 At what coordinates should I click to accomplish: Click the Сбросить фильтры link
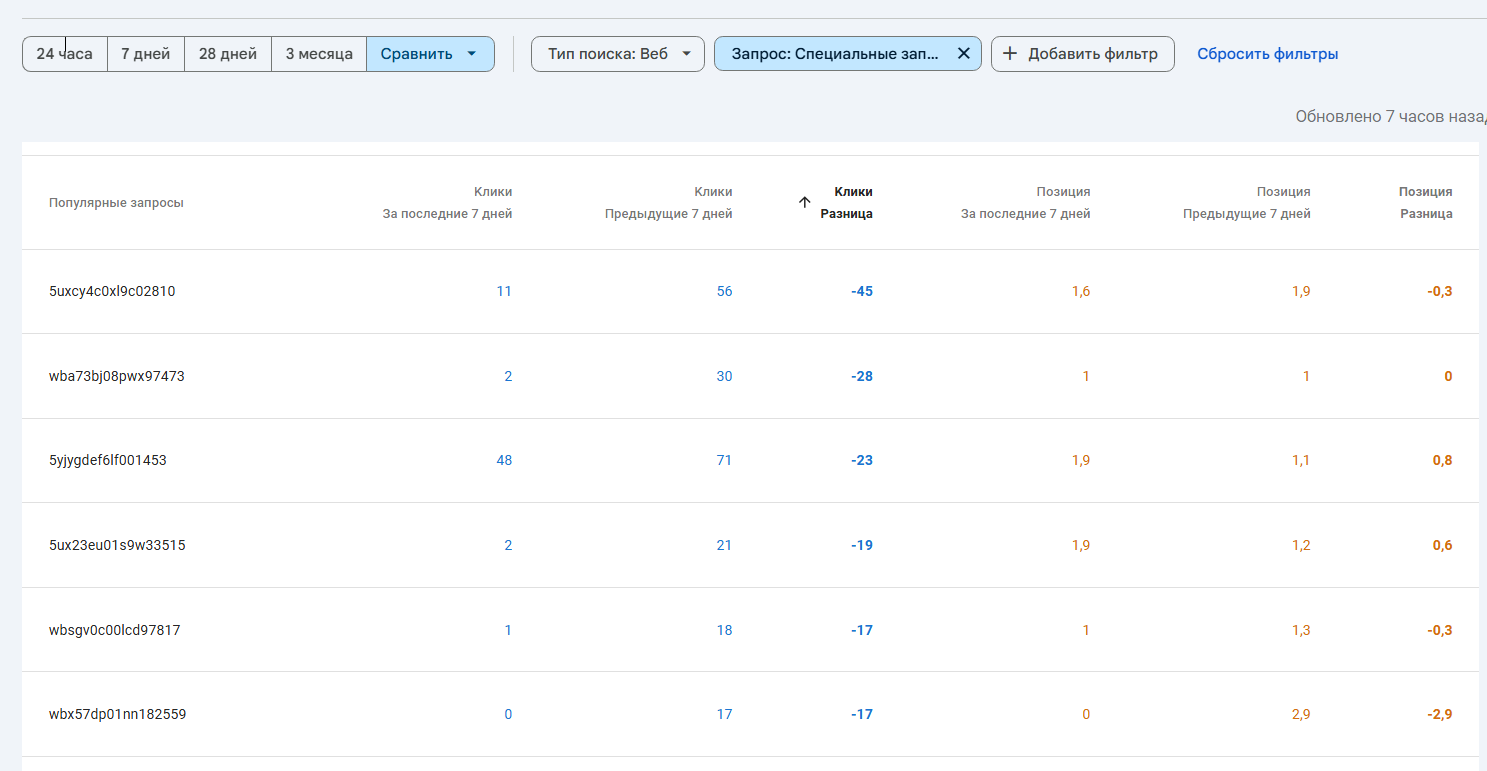[1267, 54]
